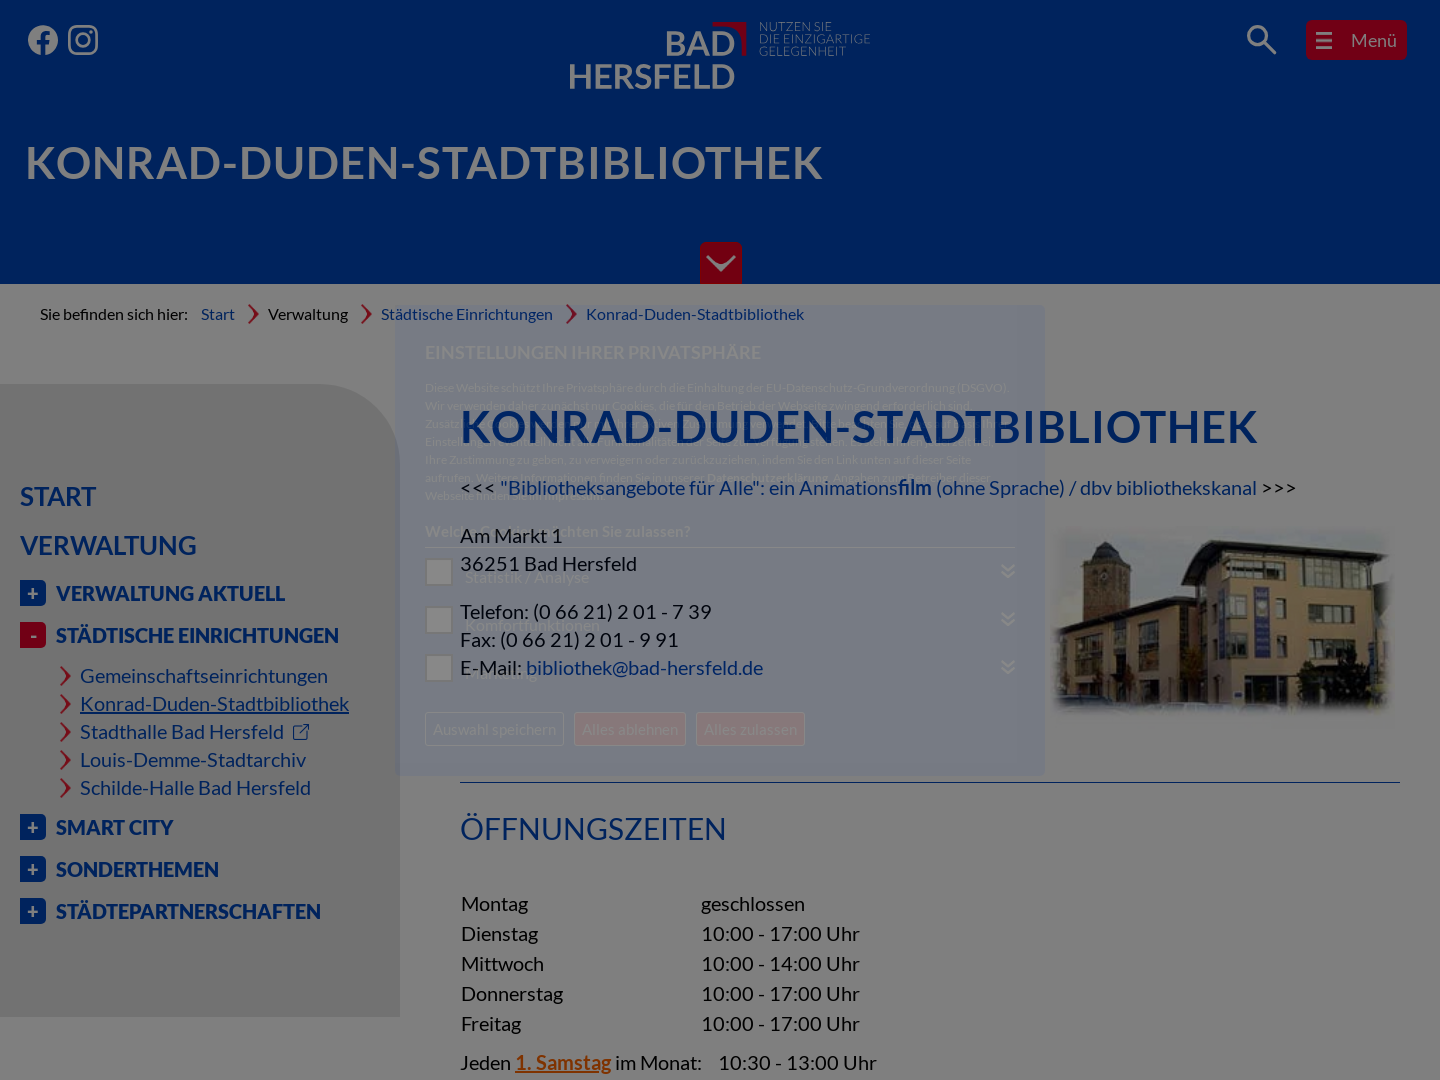Open the STÄDTISCHE EINRICHTUNGEN menu entry
Image resolution: width=1440 pixels, height=1080 pixels.
point(197,635)
